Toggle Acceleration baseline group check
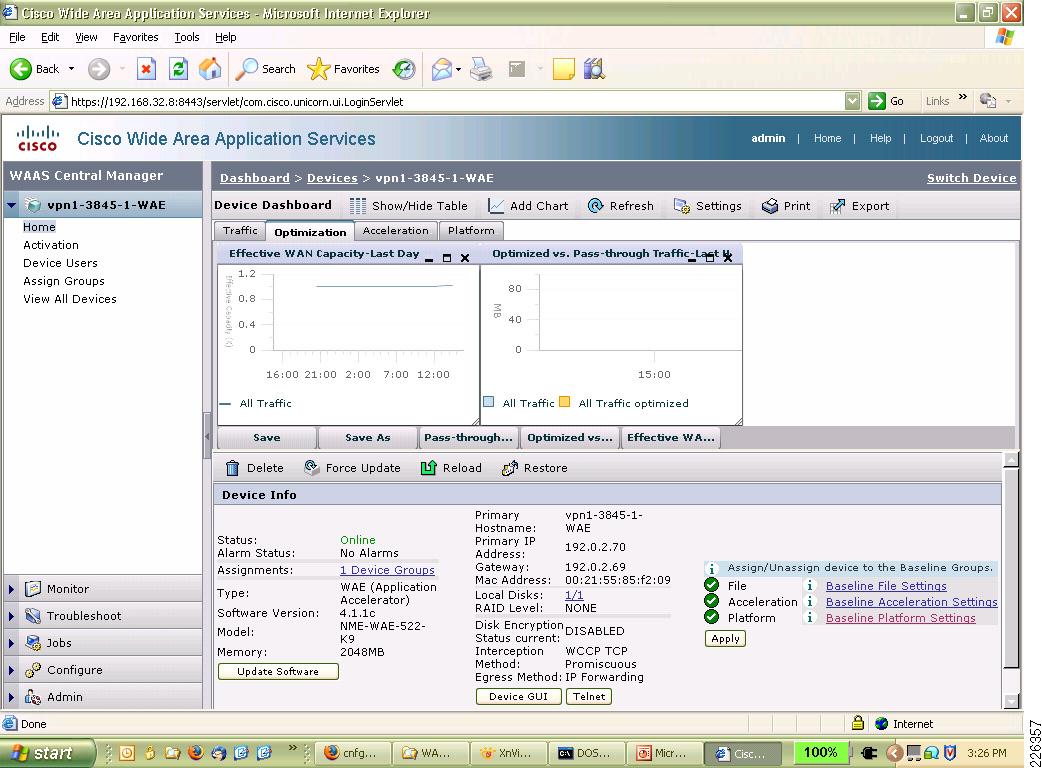1042x768 pixels. 712,601
